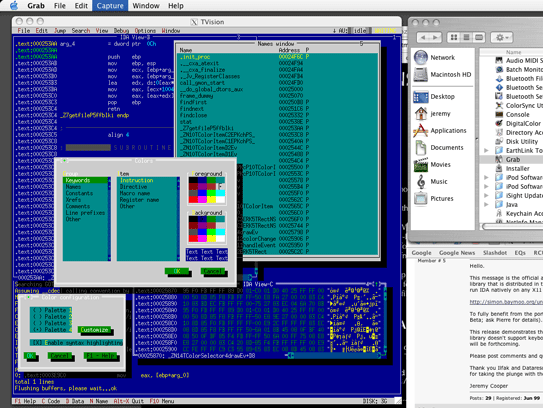Image resolution: width=543 pixels, height=408 pixels.
Task: Select Installer app icon in Finder
Action: (x=499, y=168)
